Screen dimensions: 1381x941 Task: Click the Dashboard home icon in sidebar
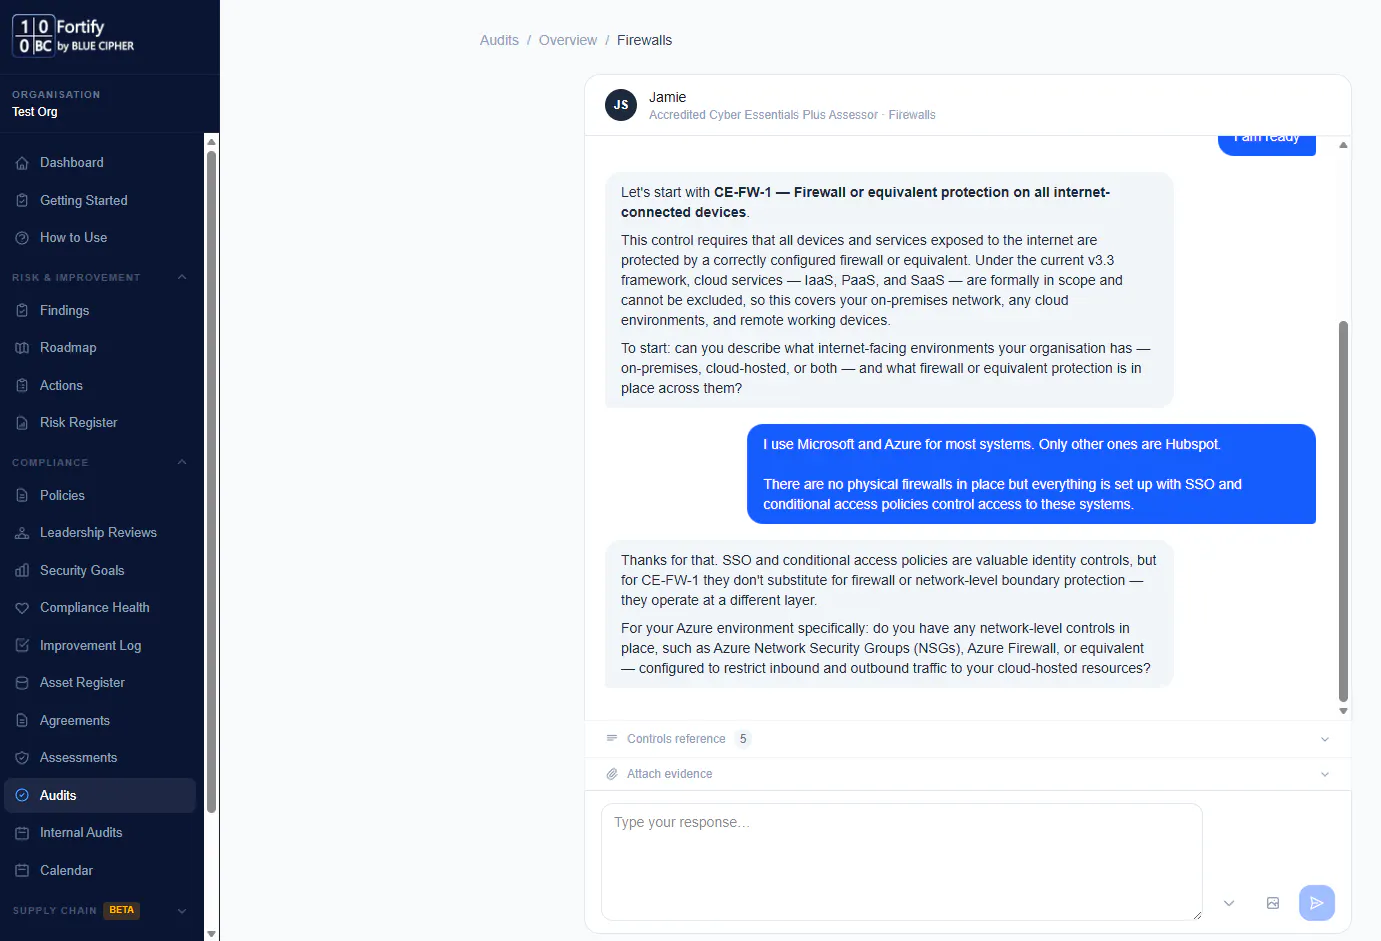(x=22, y=163)
